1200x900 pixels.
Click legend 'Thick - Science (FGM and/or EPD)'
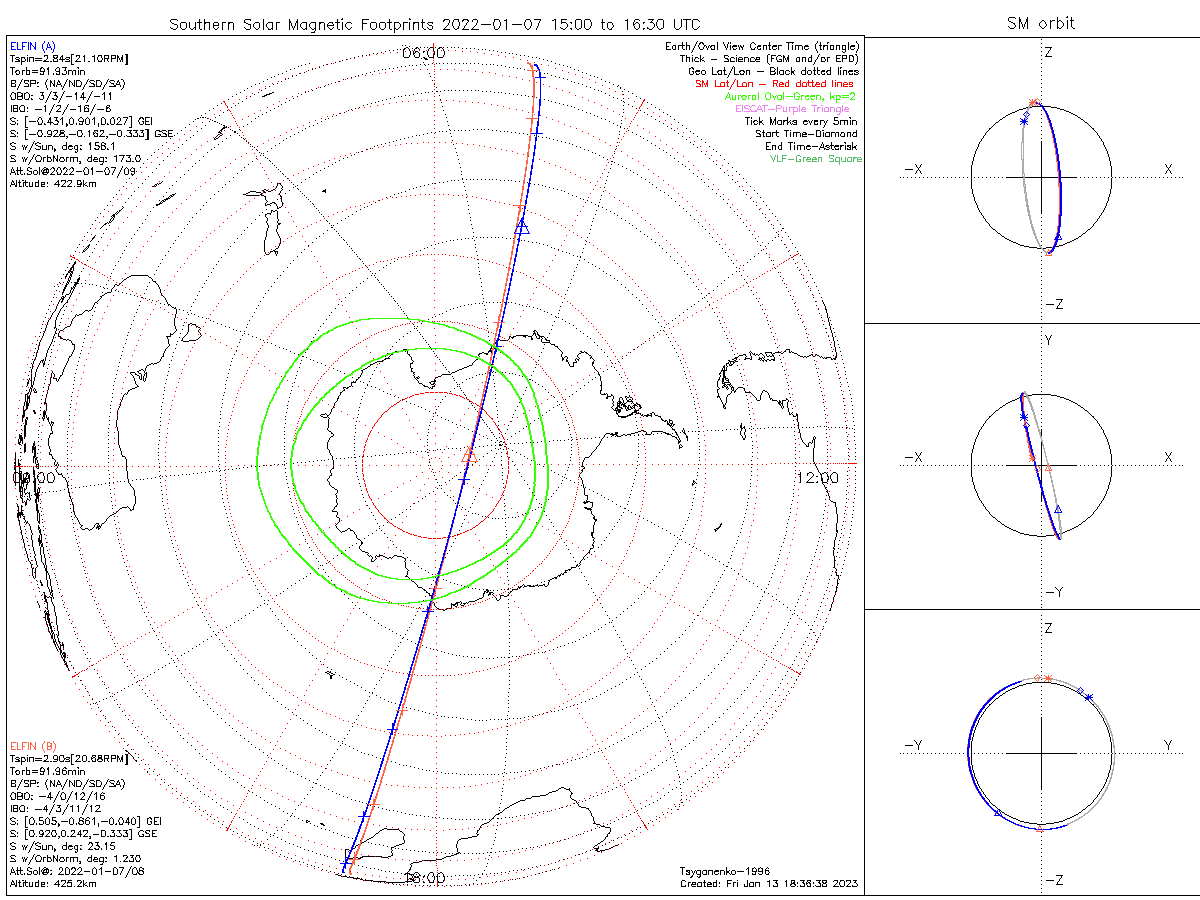point(769,59)
